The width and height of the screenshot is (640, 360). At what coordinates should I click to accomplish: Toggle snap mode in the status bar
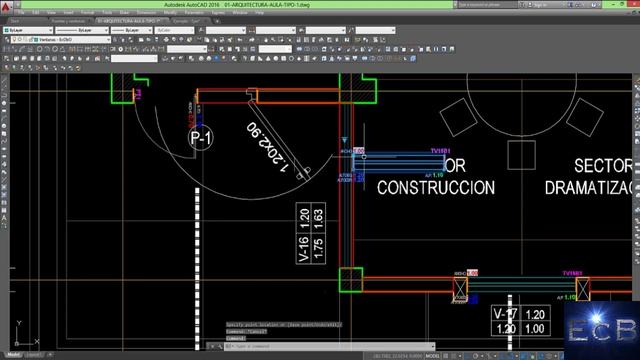pyautogui.click(x=454, y=356)
